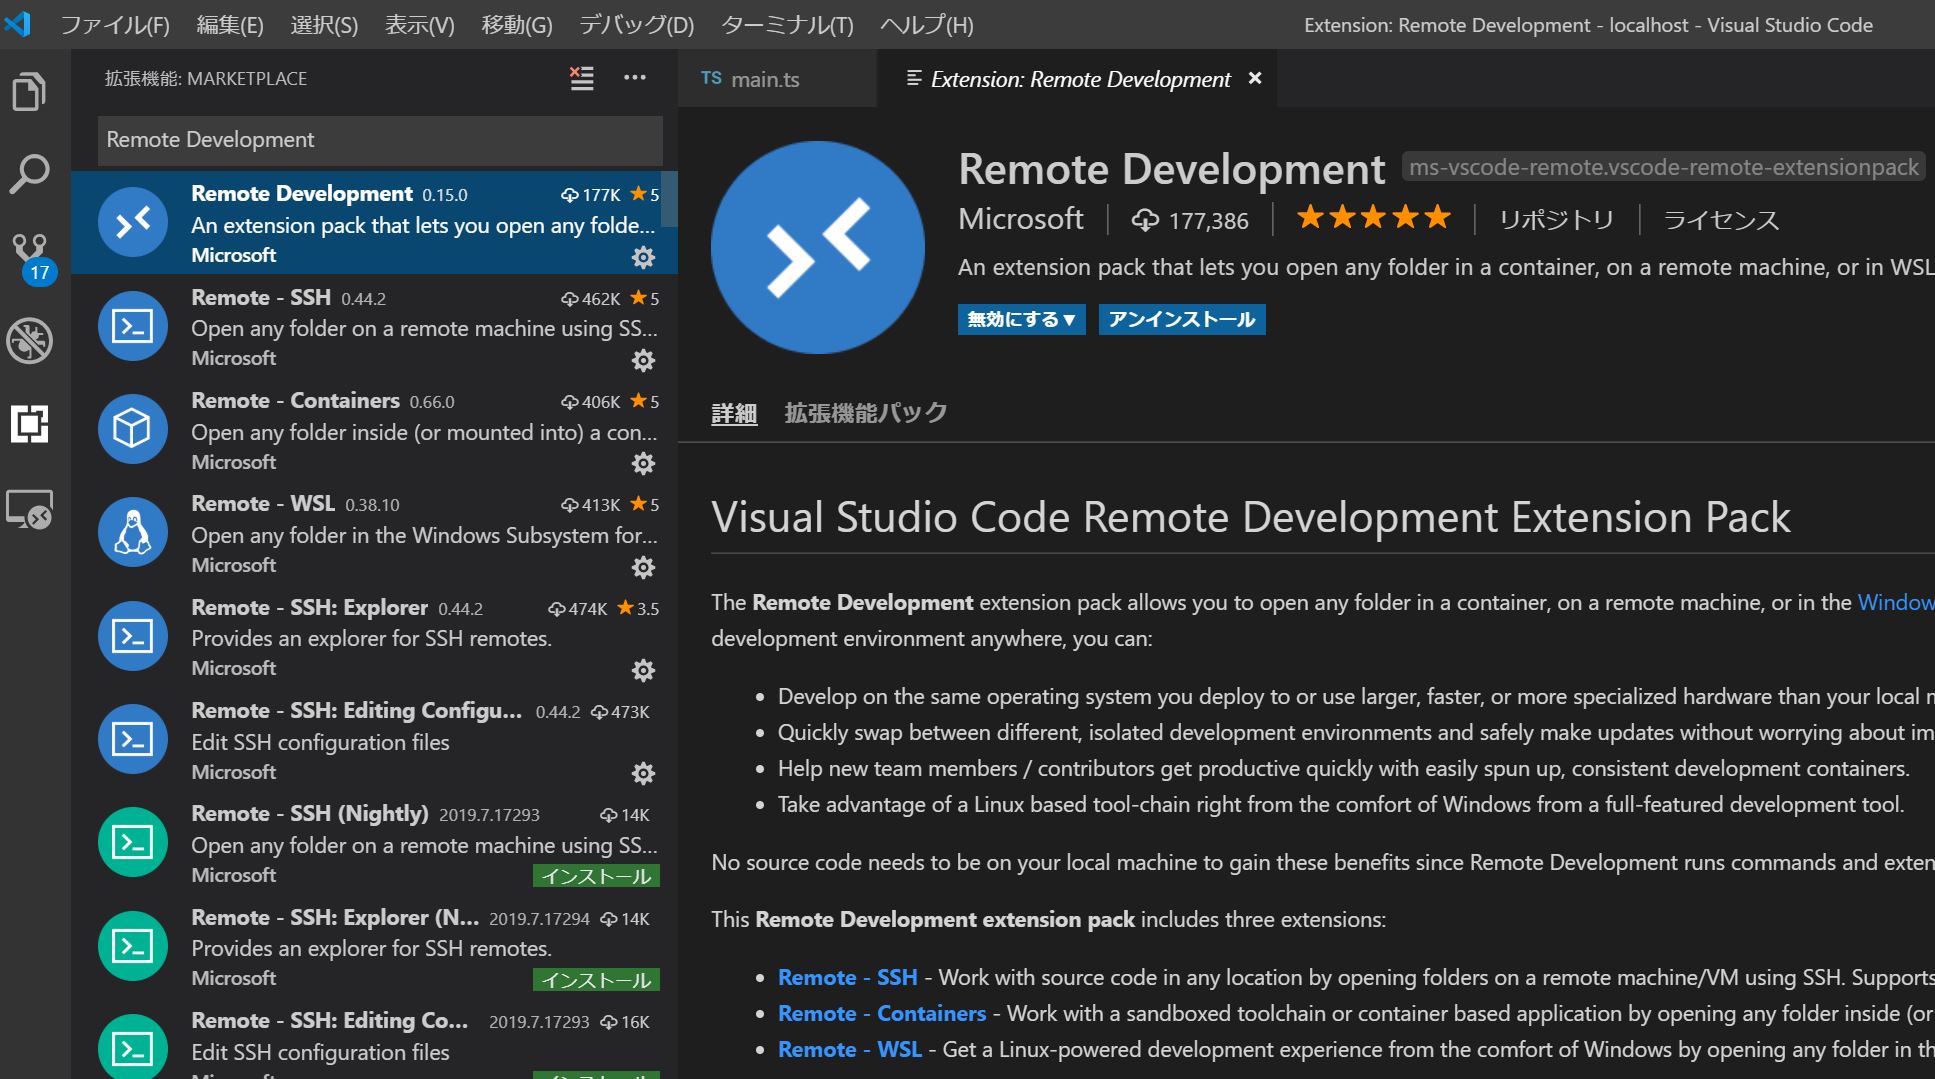This screenshot has width=1935, height=1079.
Task: Follow the Remote - WSL link in description
Action: coord(850,1049)
